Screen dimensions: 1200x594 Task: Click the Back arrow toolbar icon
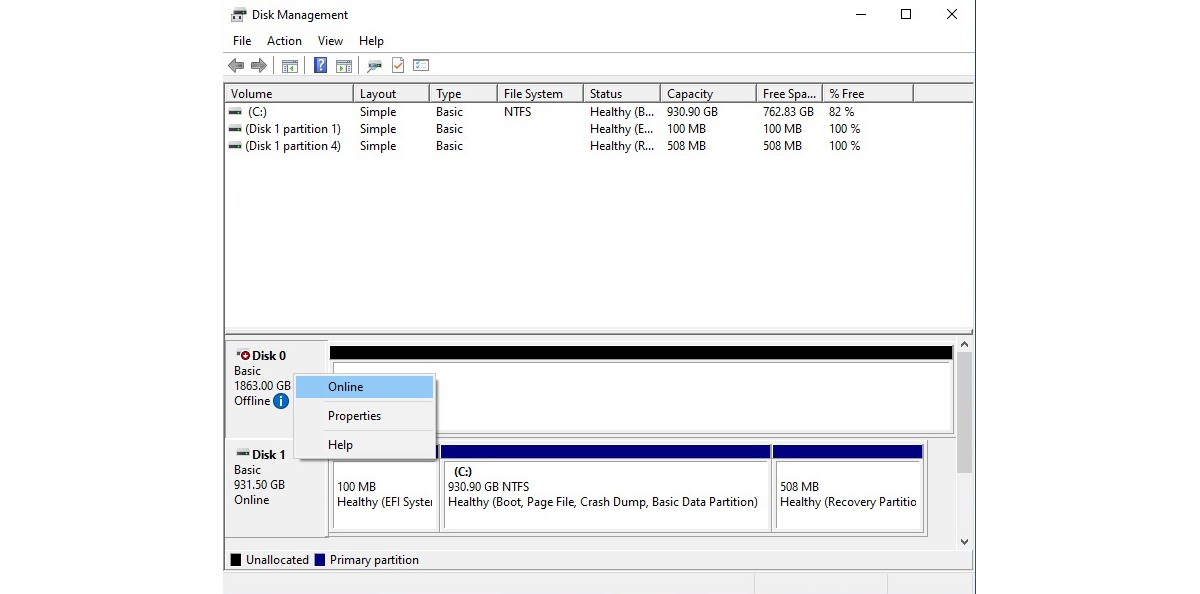236,66
